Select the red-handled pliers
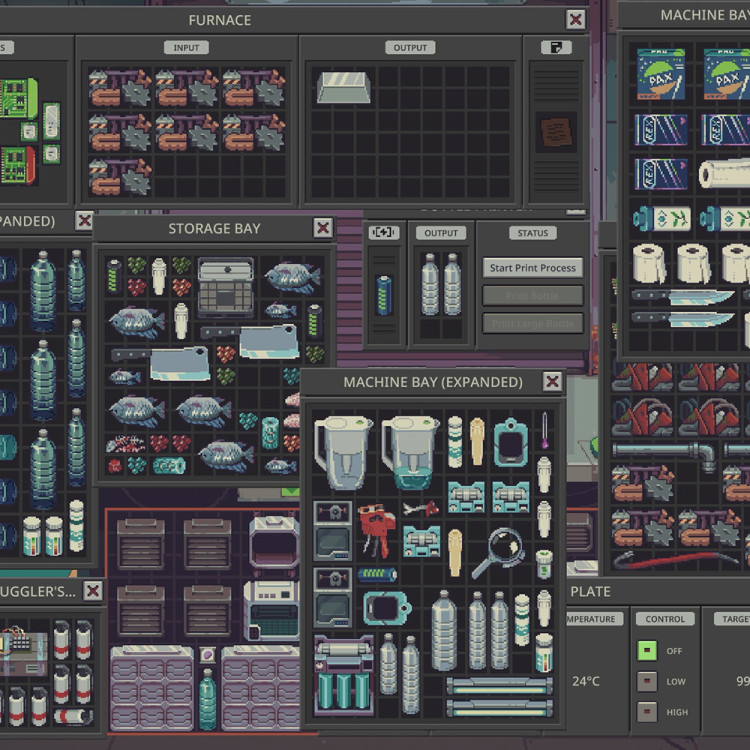Viewport: 750px width, 750px height. (x=421, y=508)
